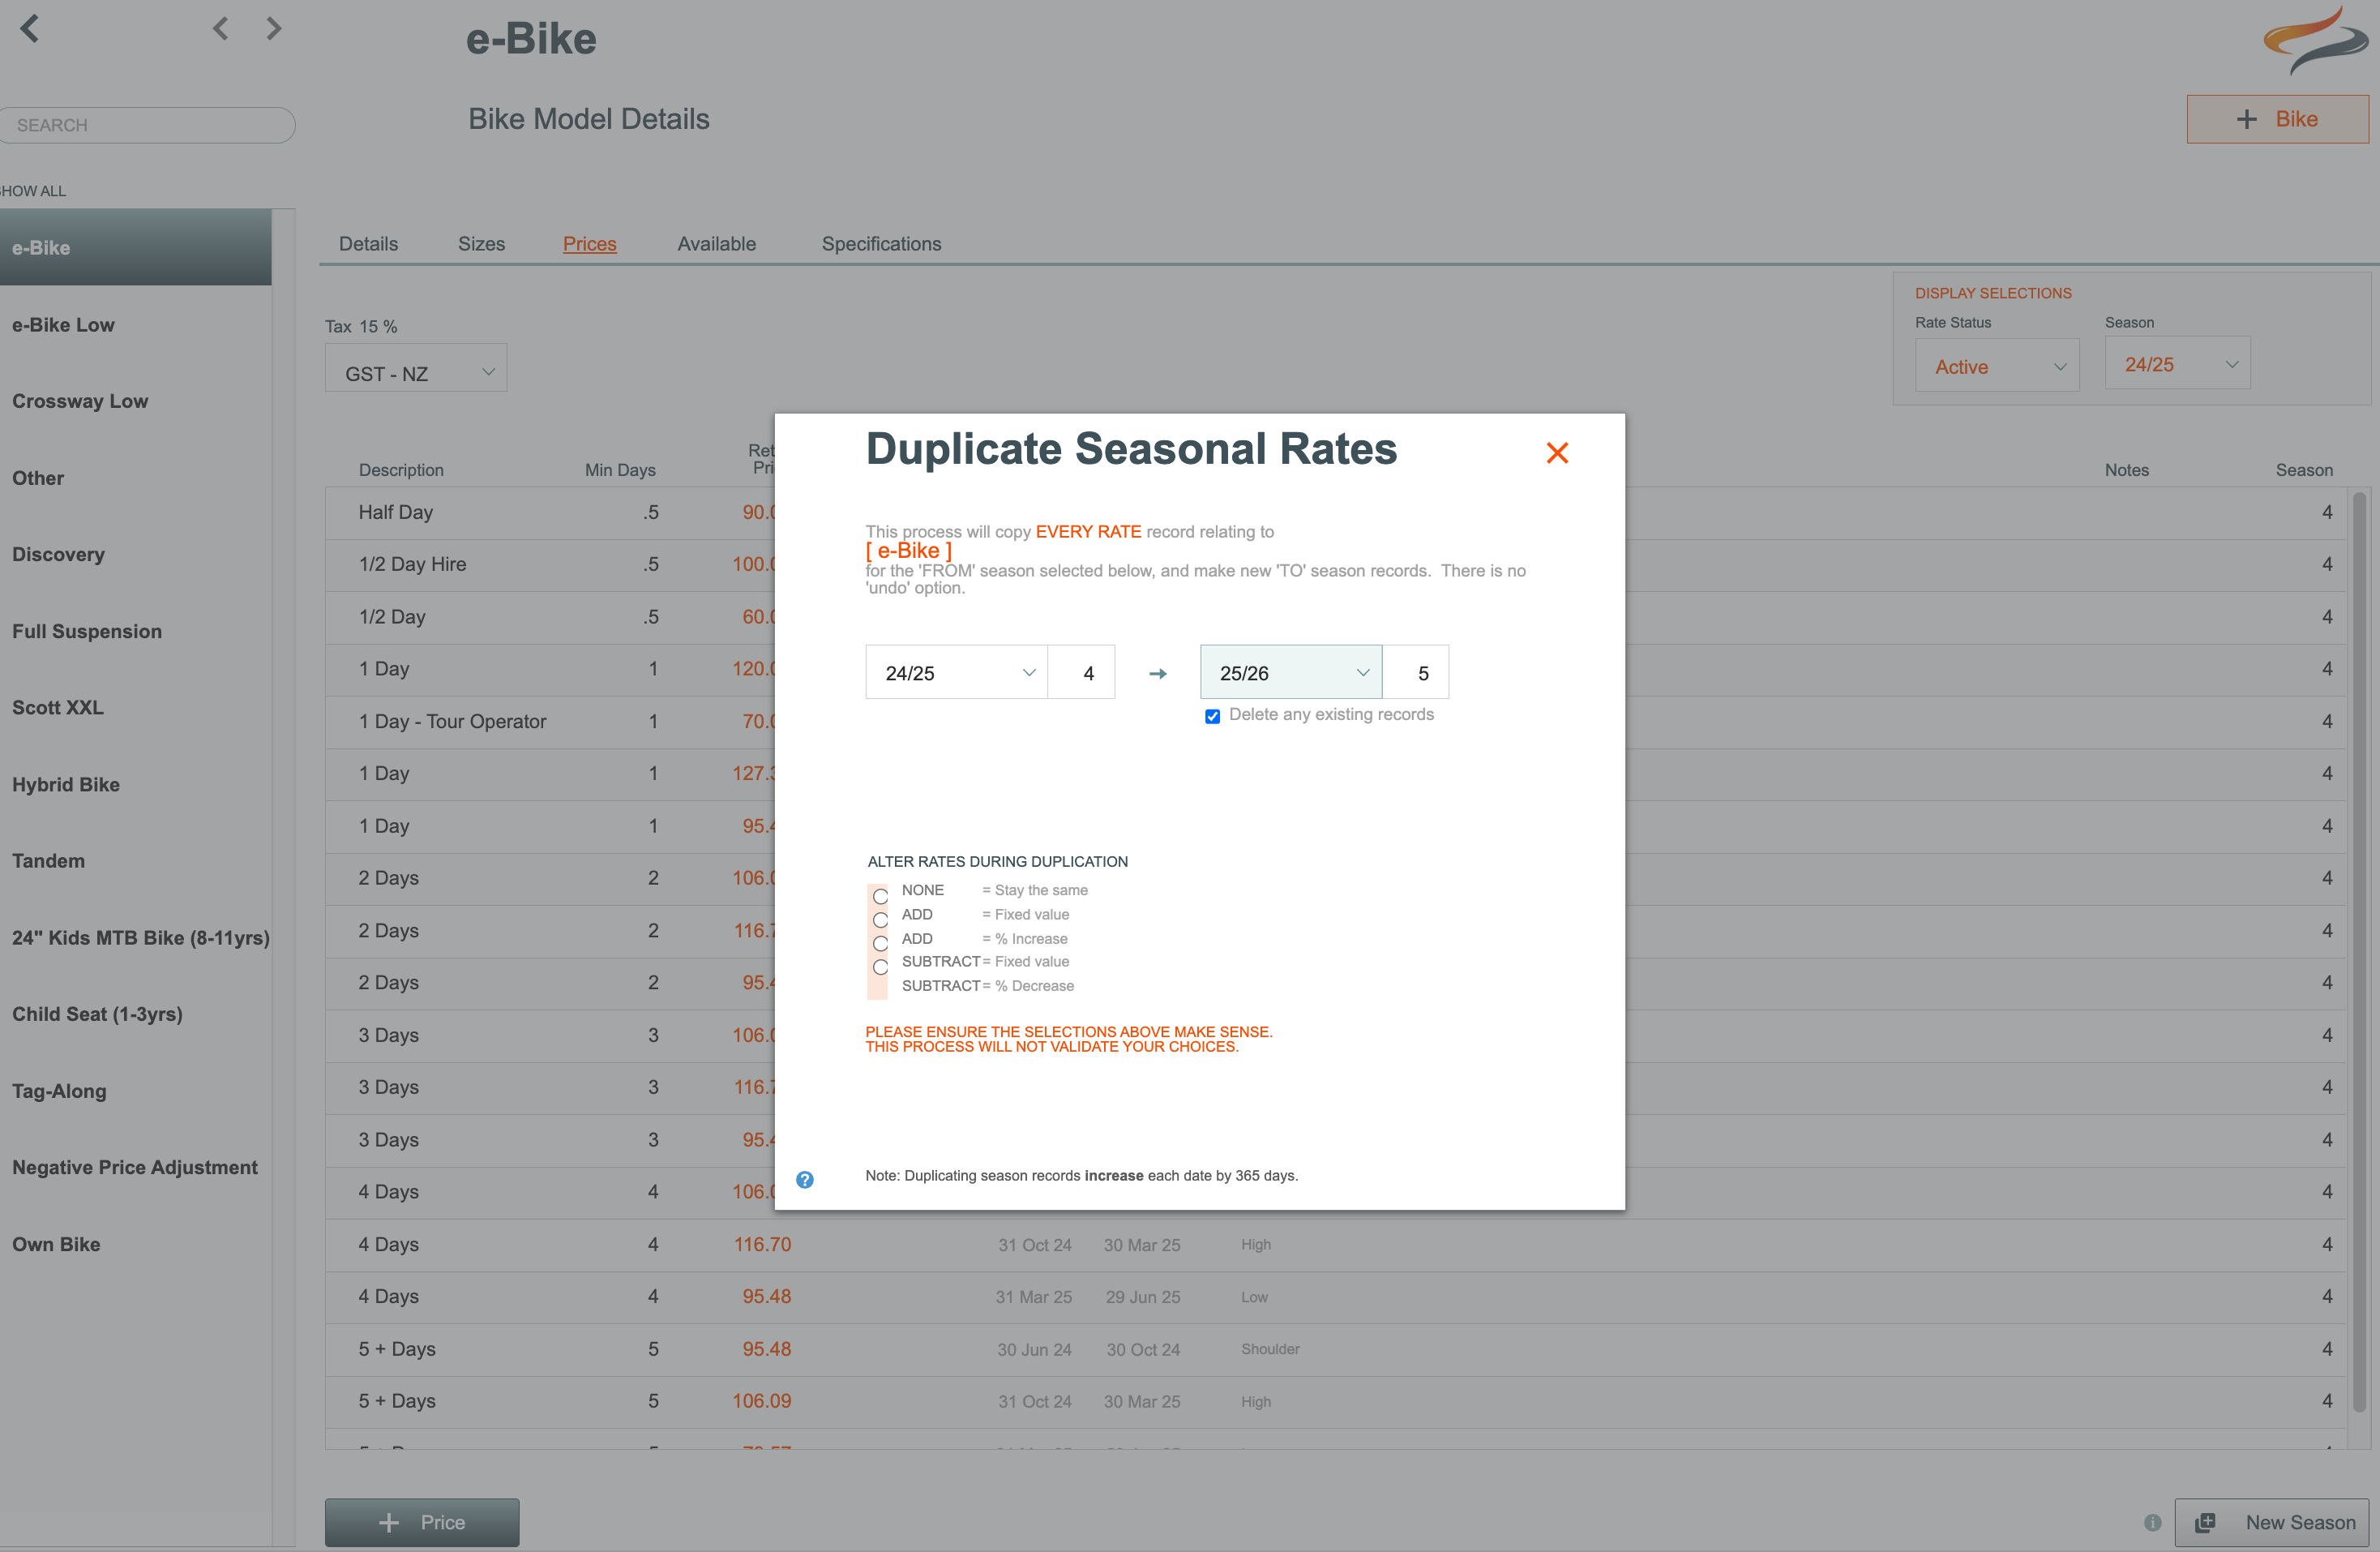Click the 1/2 Day Hire row description
Screen dimensions: 2380x1552
point(412,564)
